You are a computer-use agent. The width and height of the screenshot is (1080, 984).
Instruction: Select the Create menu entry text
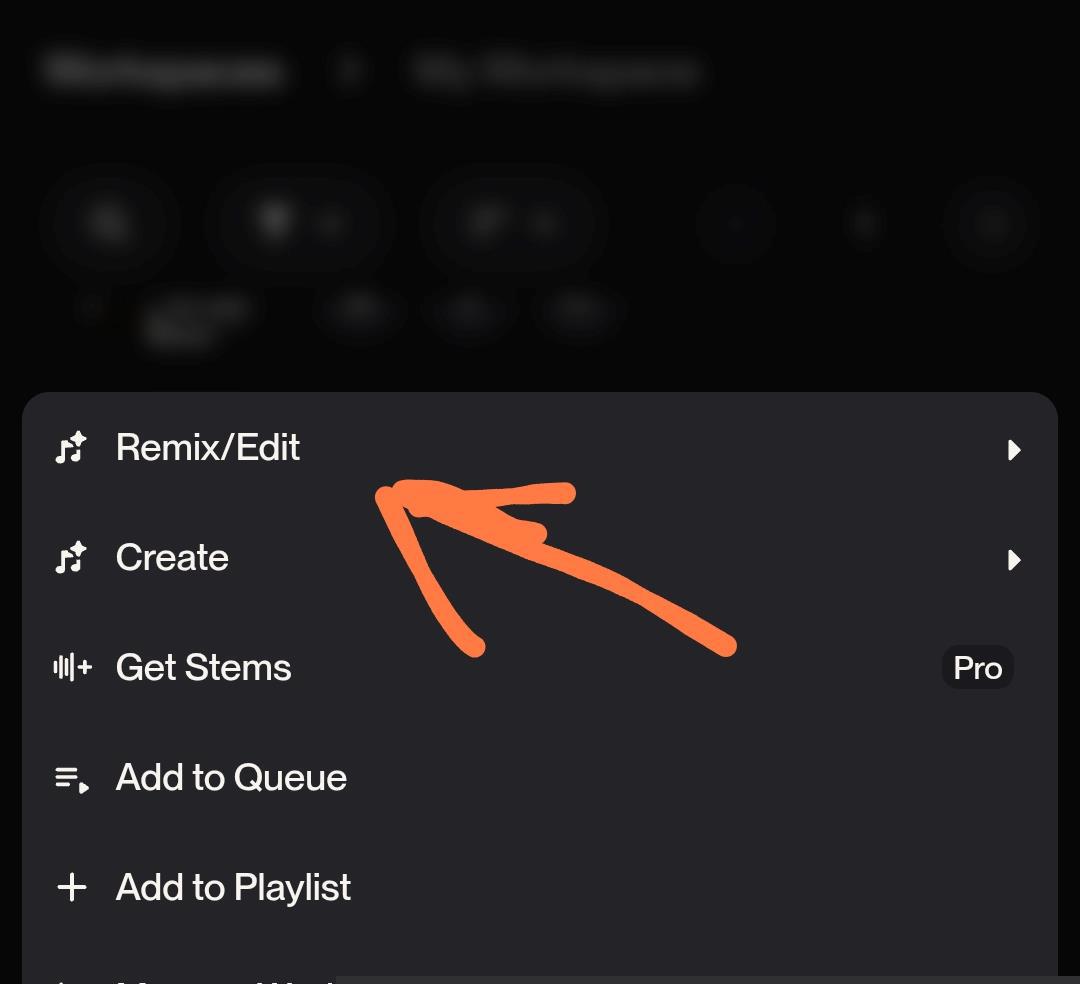(172, 558)
